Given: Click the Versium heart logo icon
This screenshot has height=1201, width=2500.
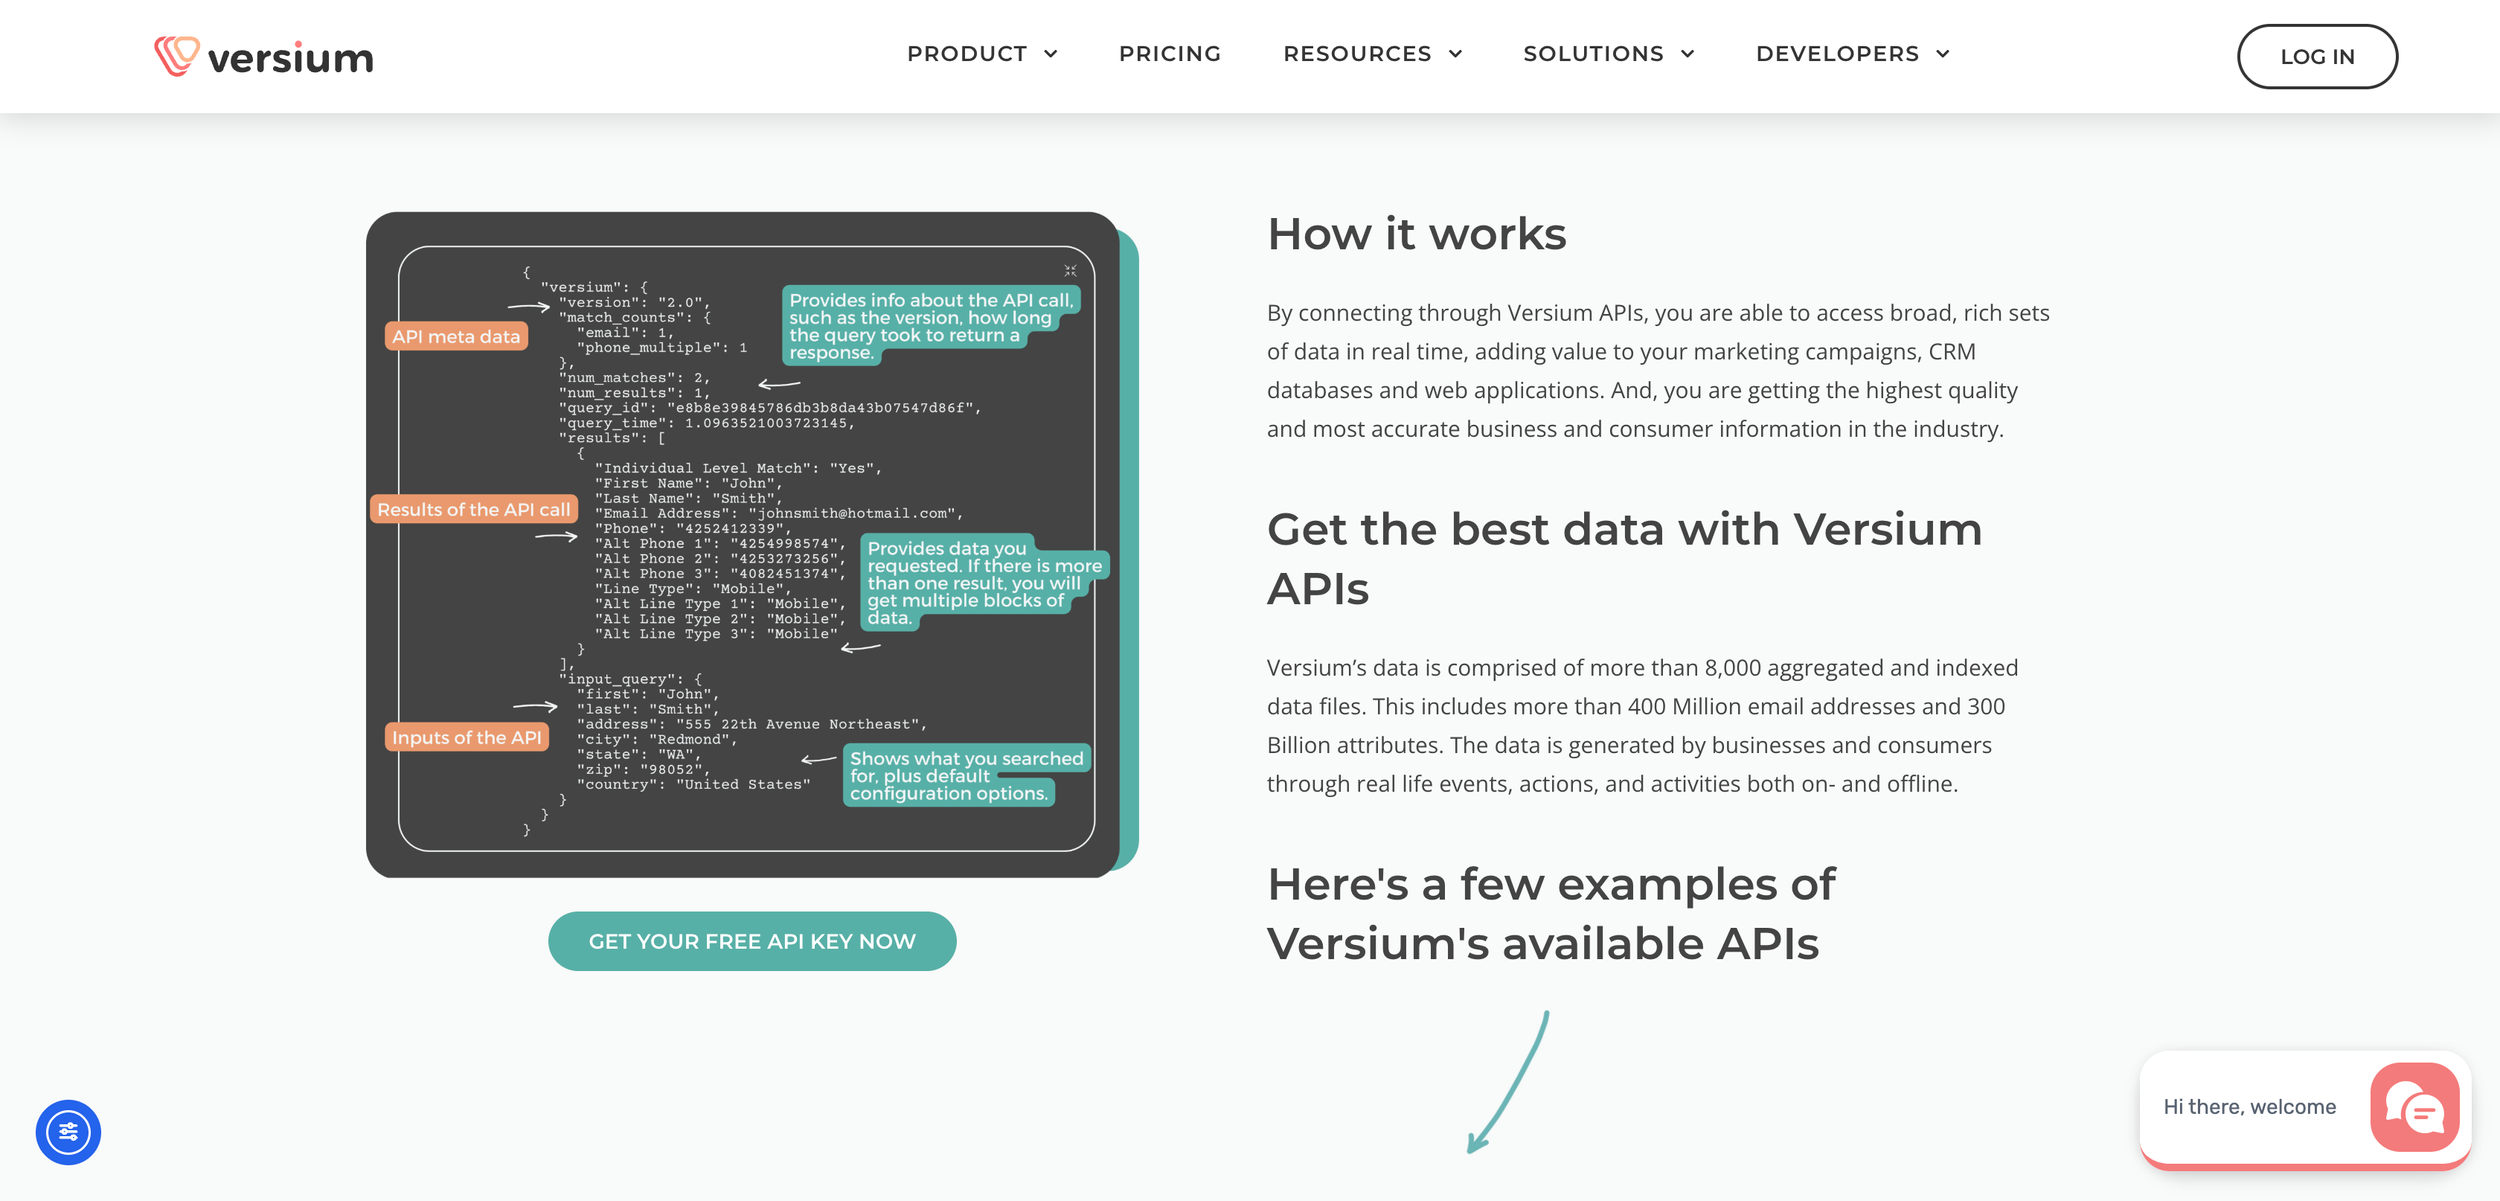Looking at the screenshot, I should click(x=177, y=55).
